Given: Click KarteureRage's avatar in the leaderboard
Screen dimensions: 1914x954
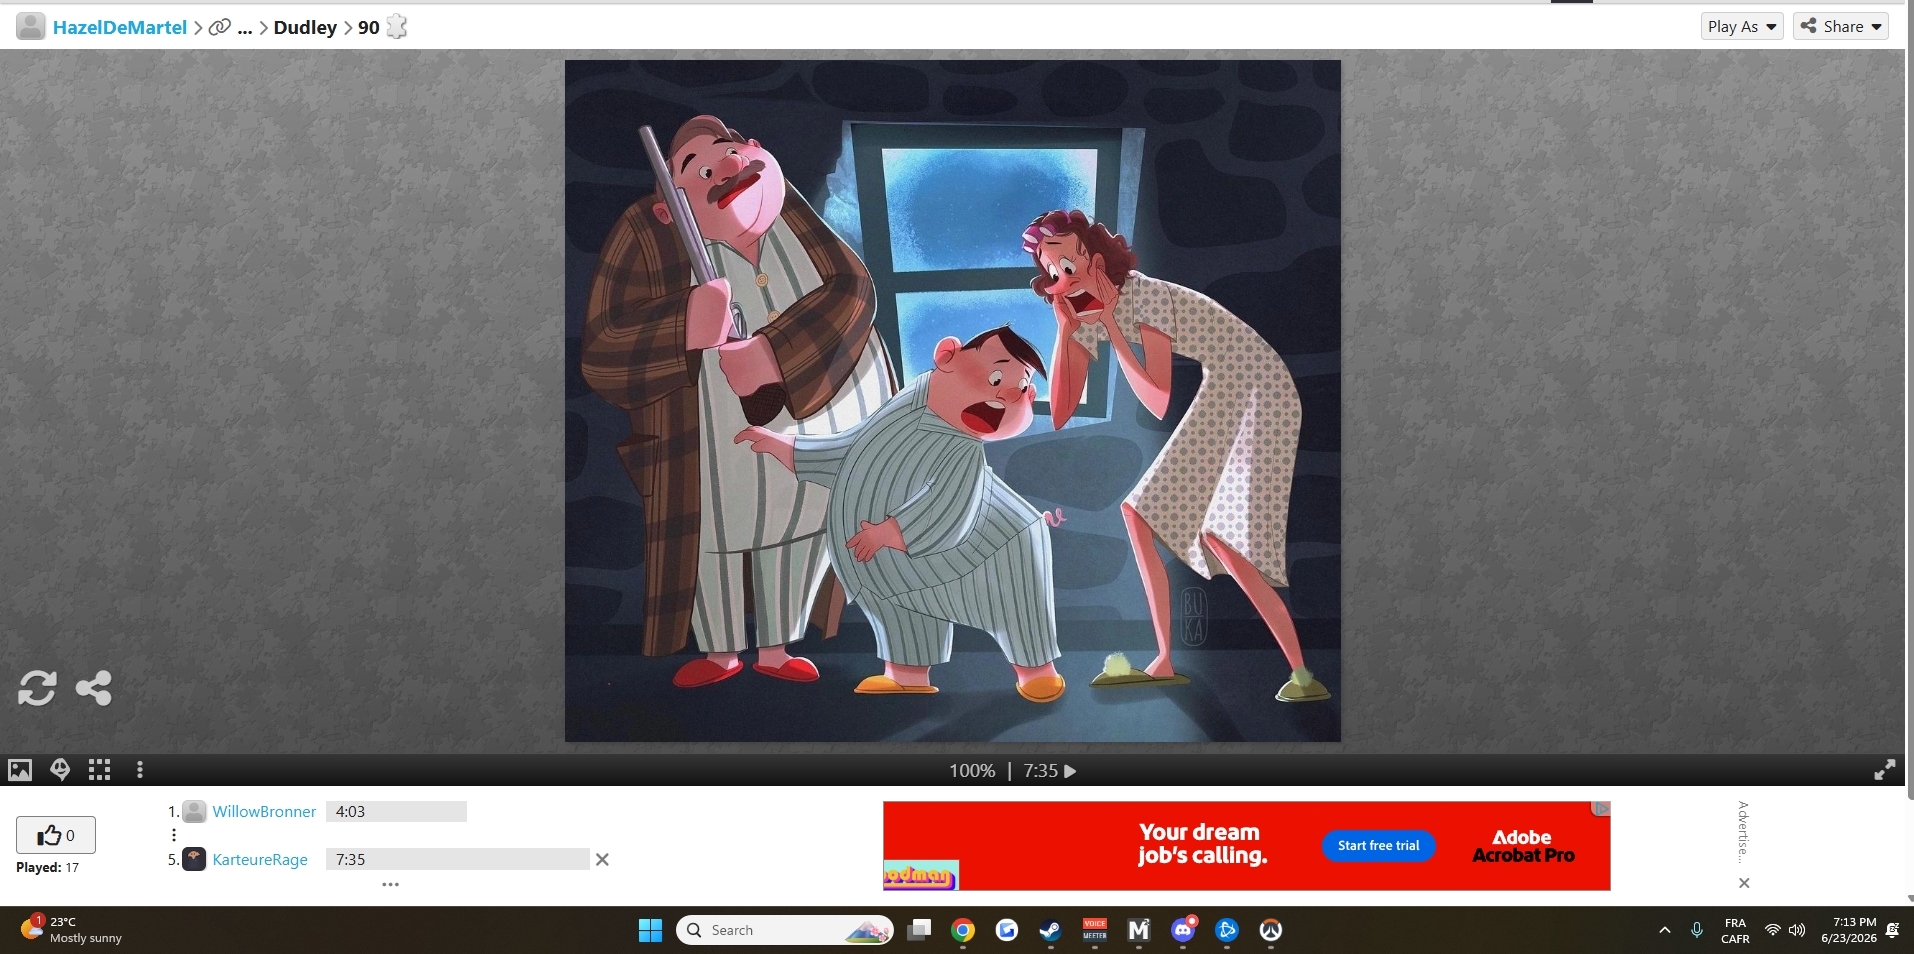Looking at the screenshot, I should pos(195,859).
